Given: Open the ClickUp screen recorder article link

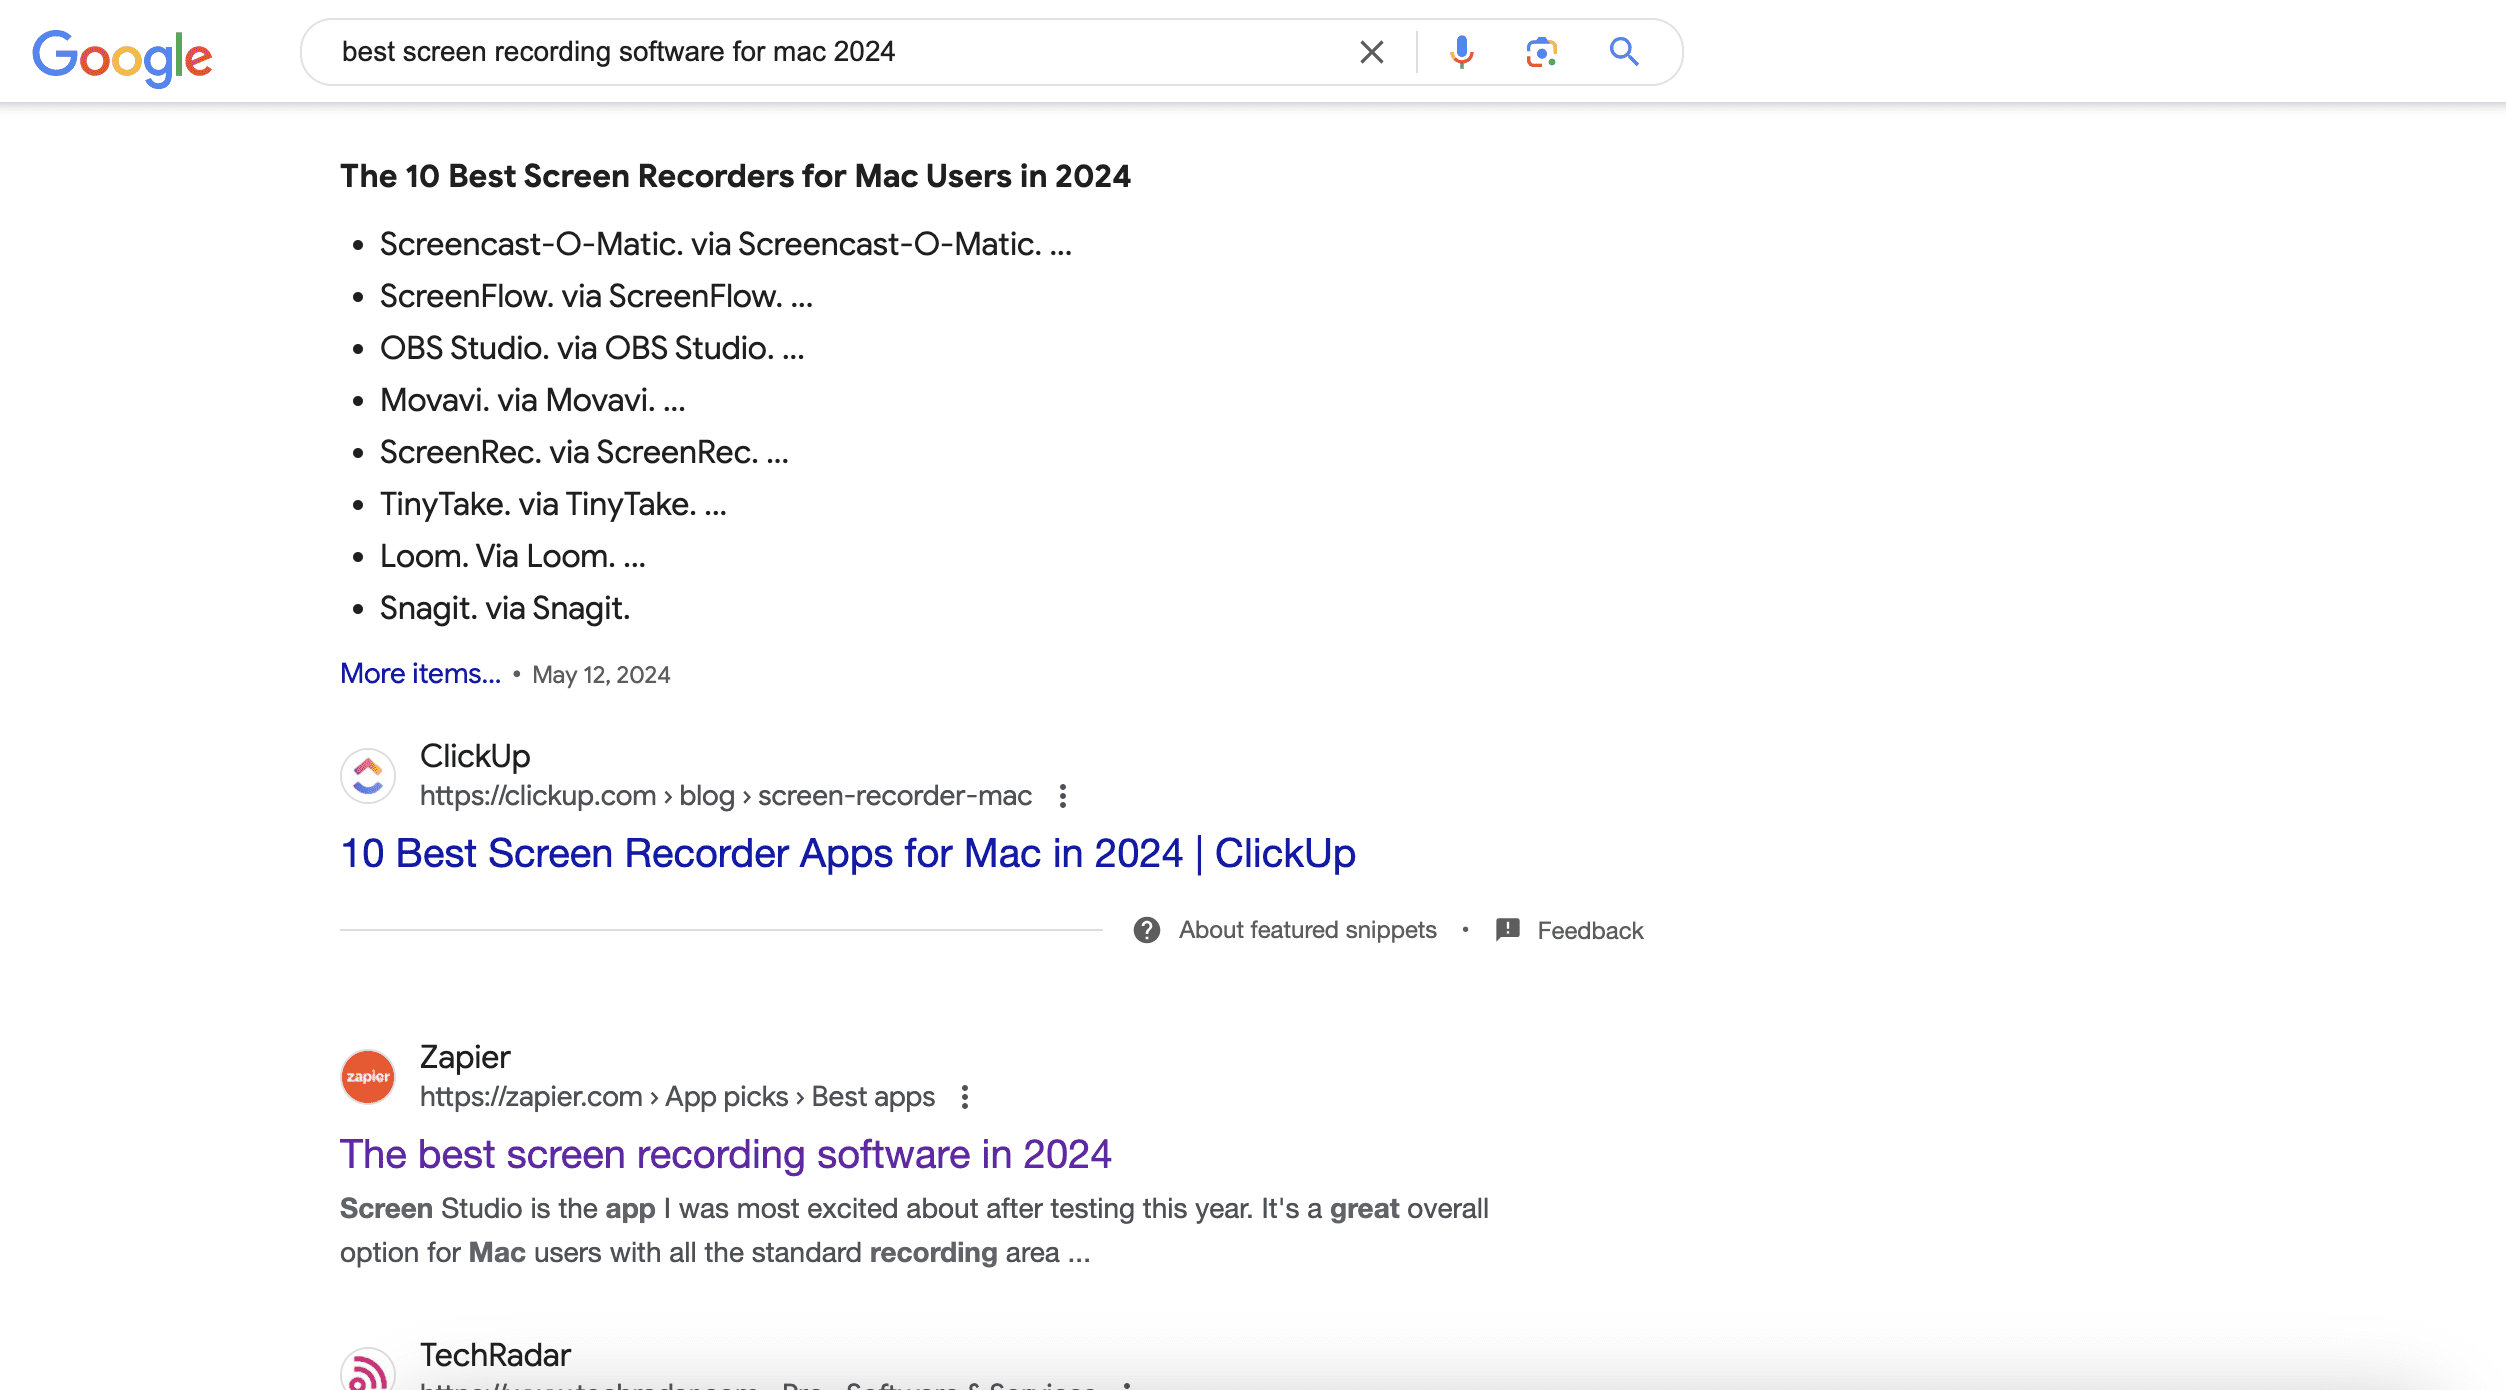Looking at the screenshot, I should 847,852.
